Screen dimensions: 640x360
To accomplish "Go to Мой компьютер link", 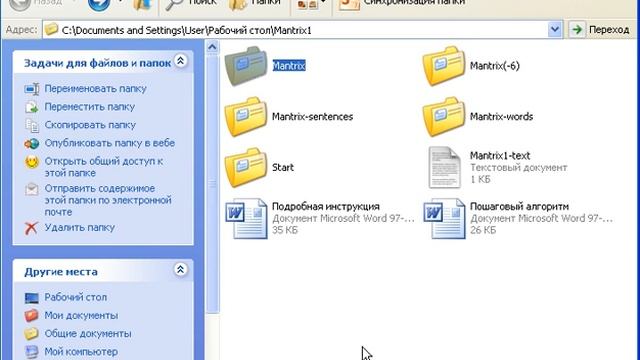I will tap(81, 351).
